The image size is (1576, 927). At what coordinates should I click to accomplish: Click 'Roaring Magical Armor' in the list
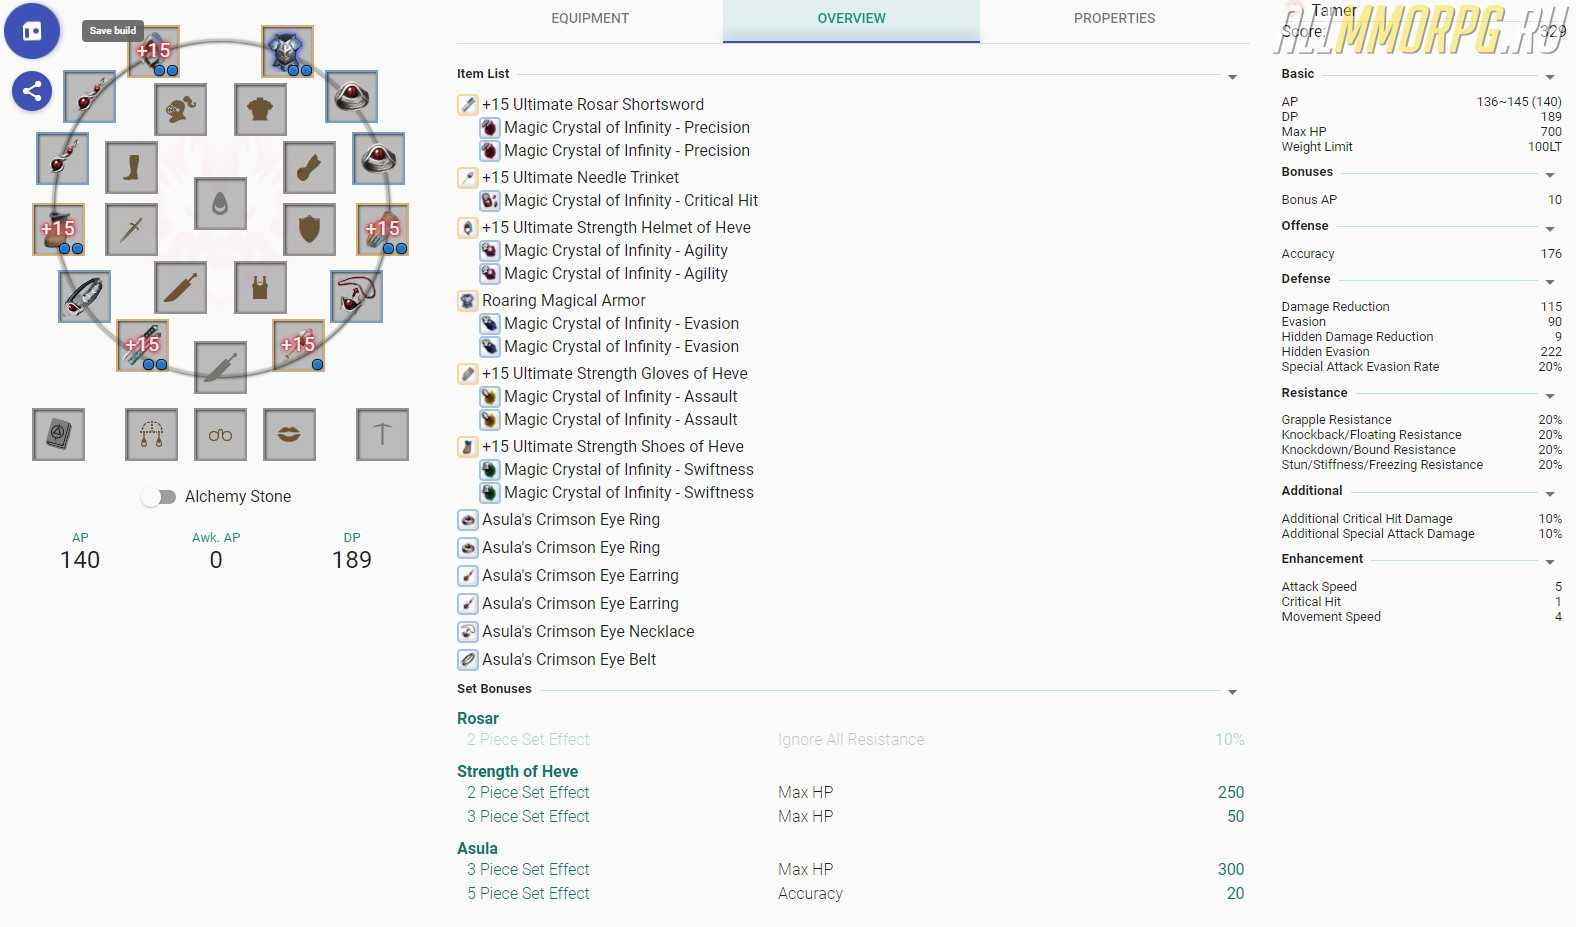coord(564,300)
